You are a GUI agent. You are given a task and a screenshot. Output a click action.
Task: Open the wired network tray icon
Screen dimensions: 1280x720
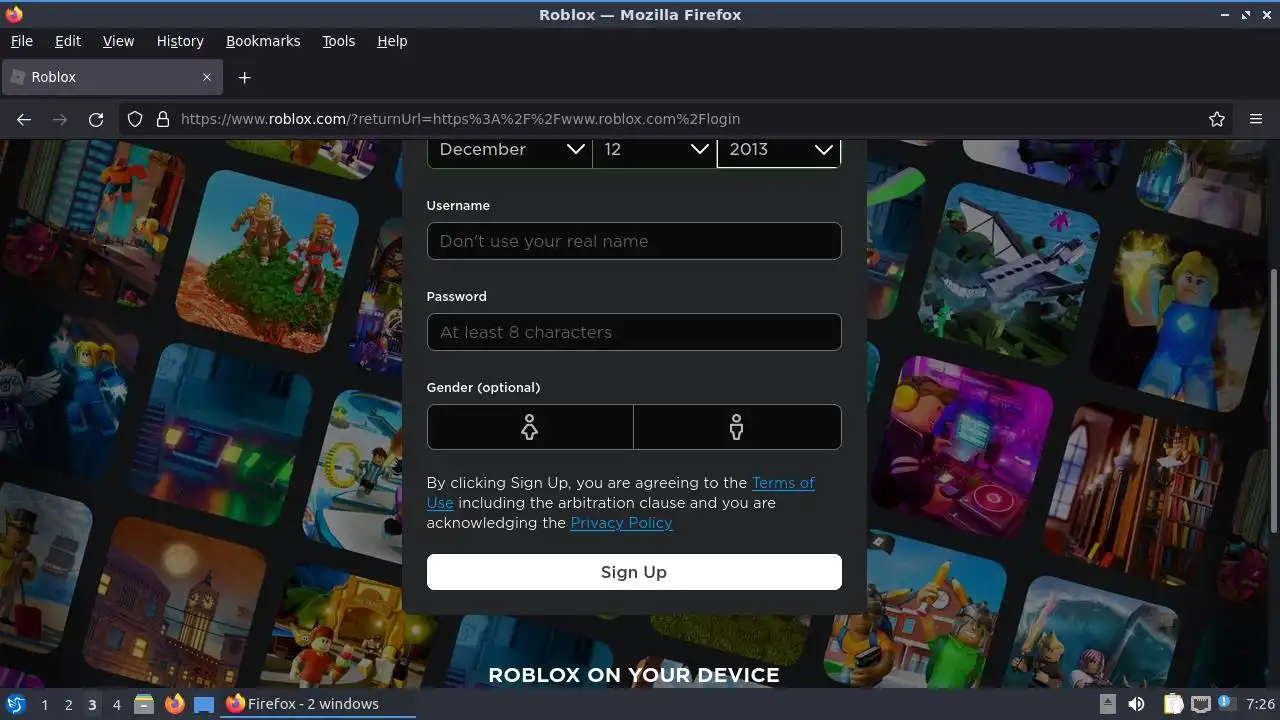pos(1200,704)
